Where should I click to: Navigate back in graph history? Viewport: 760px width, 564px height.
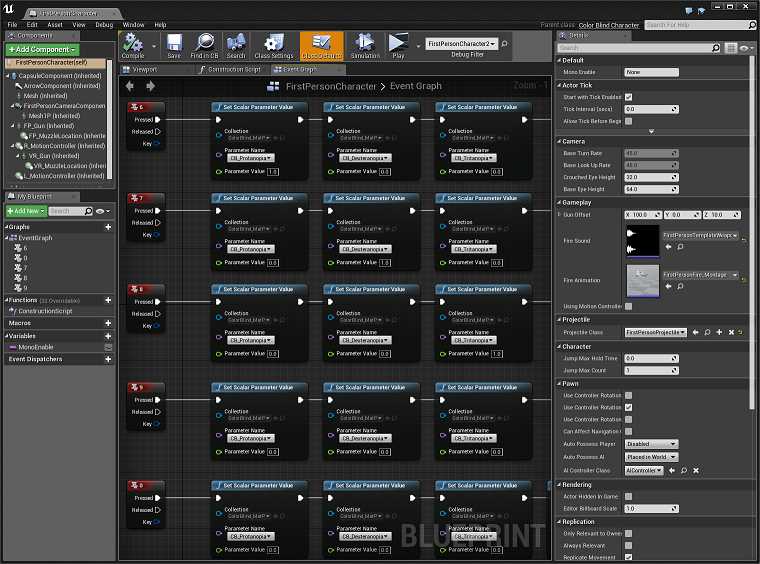pos(130,86)
